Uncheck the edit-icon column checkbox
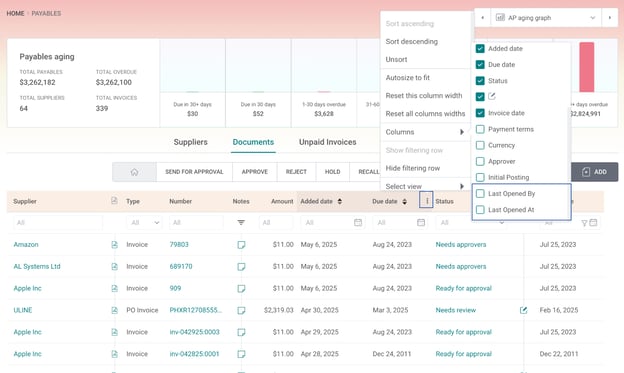 [480, 97]
